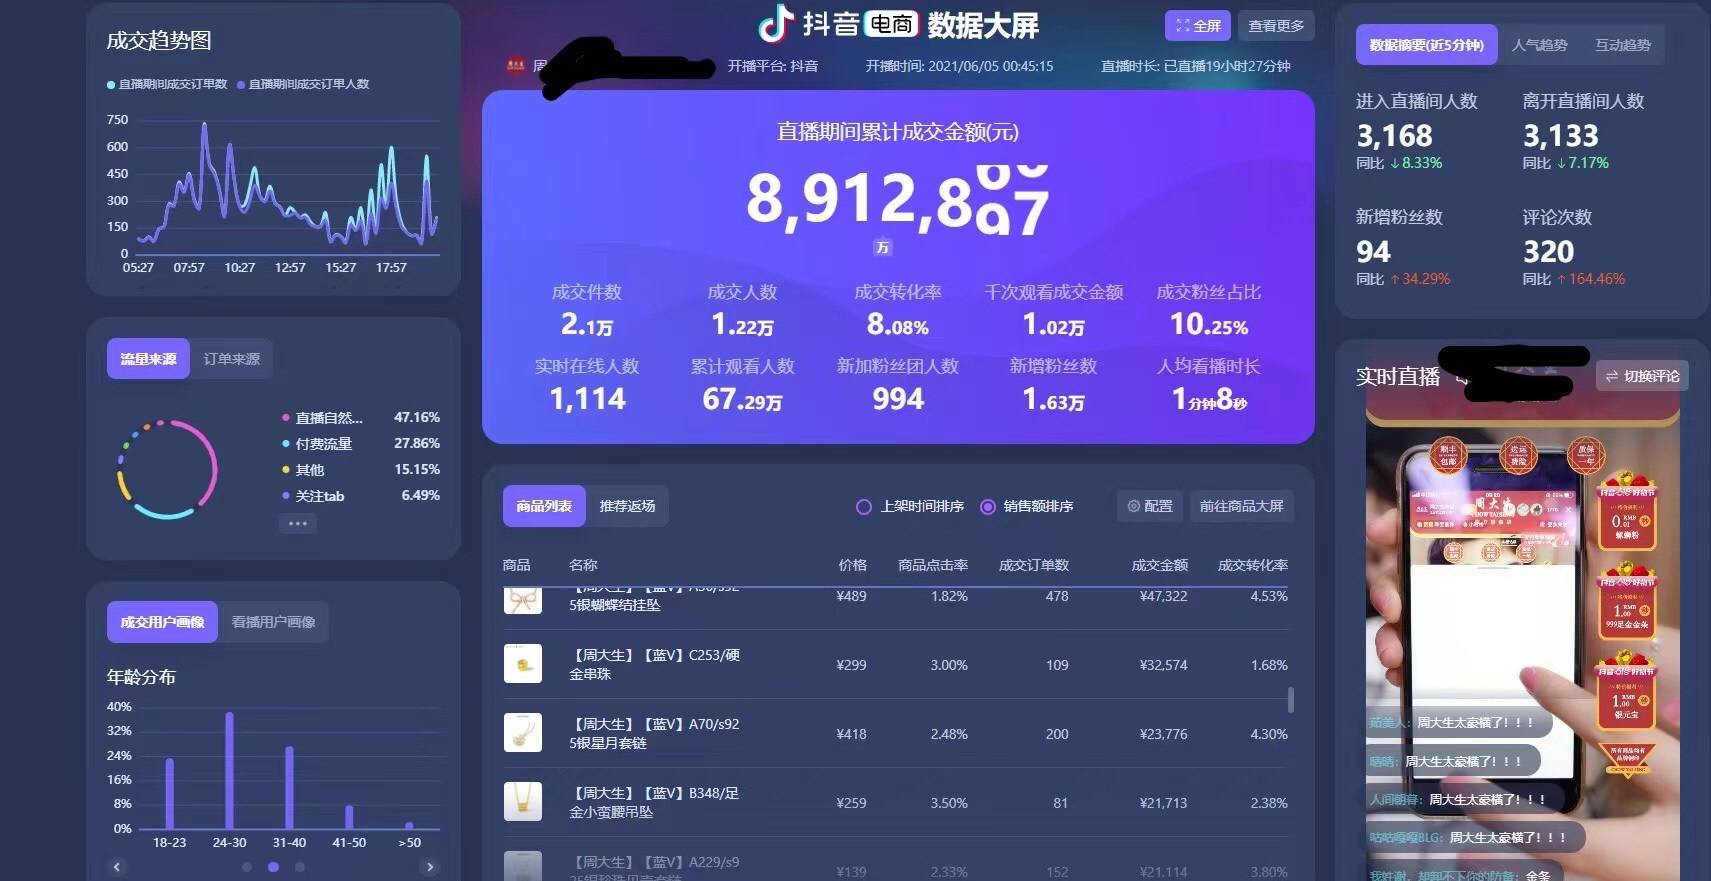Switch to the 推荐返场 tab

pyautogui.click(x=627, y=506)
